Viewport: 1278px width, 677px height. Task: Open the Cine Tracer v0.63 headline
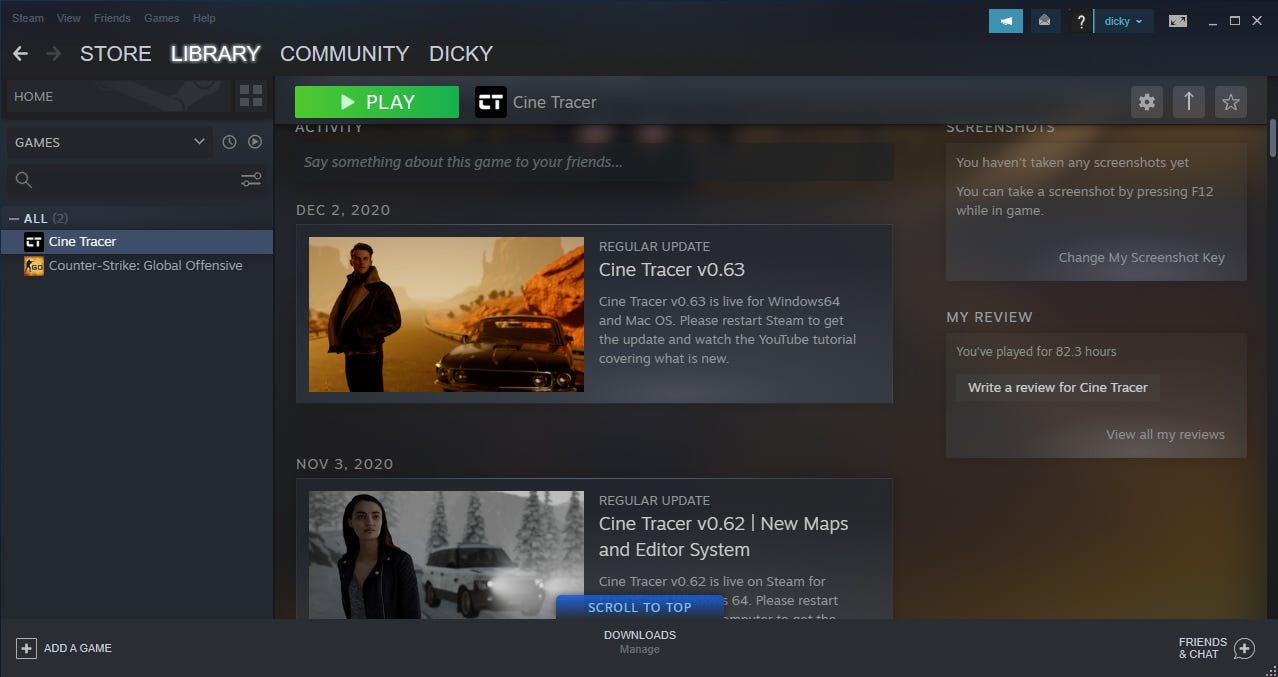coord(672,270)
